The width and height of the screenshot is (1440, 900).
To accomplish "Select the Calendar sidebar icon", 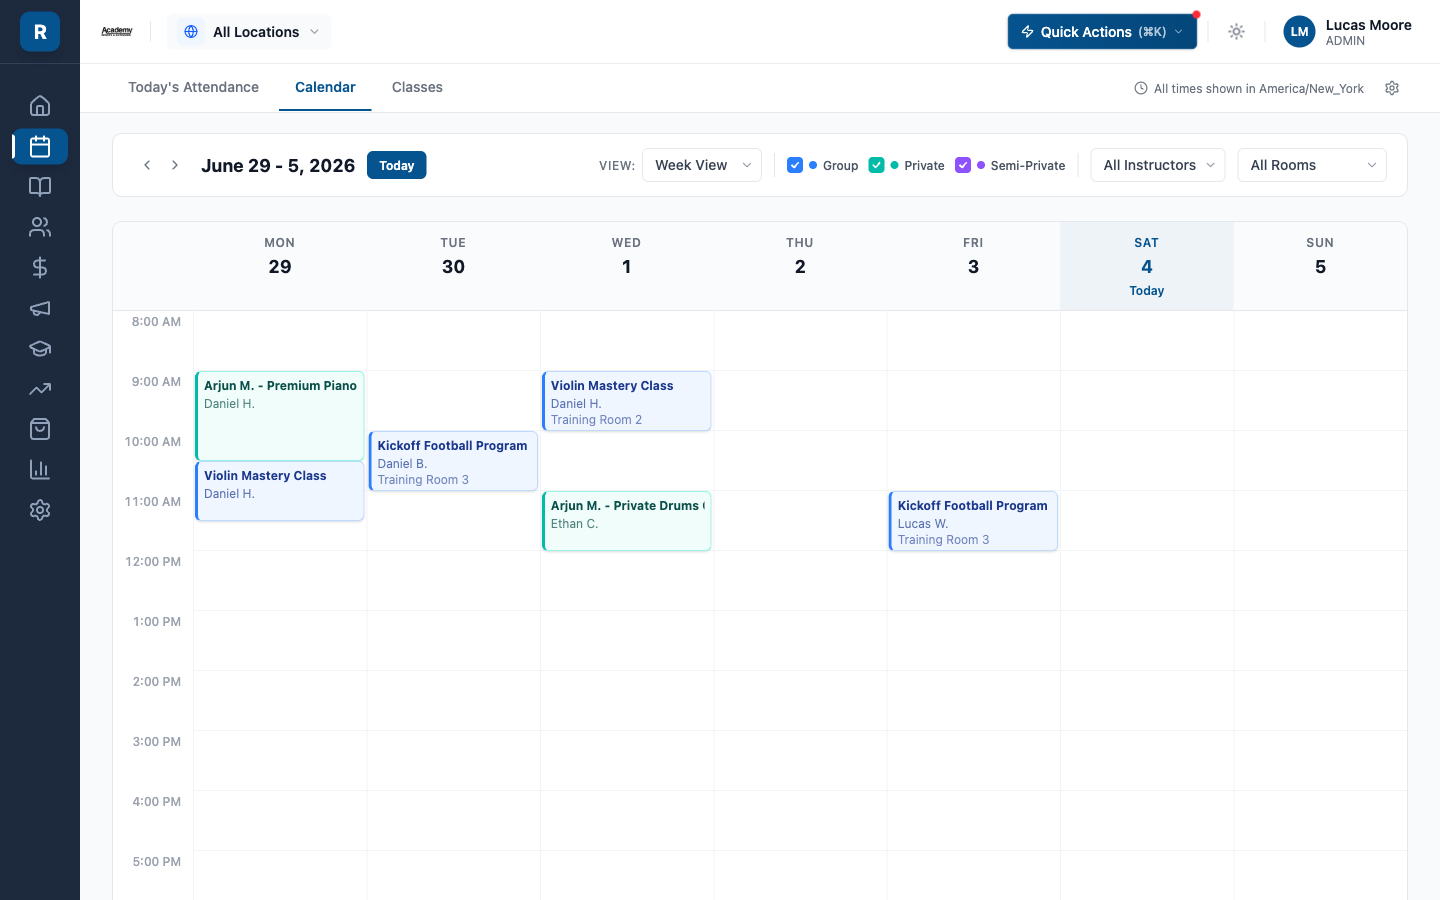I will (40, 146).
